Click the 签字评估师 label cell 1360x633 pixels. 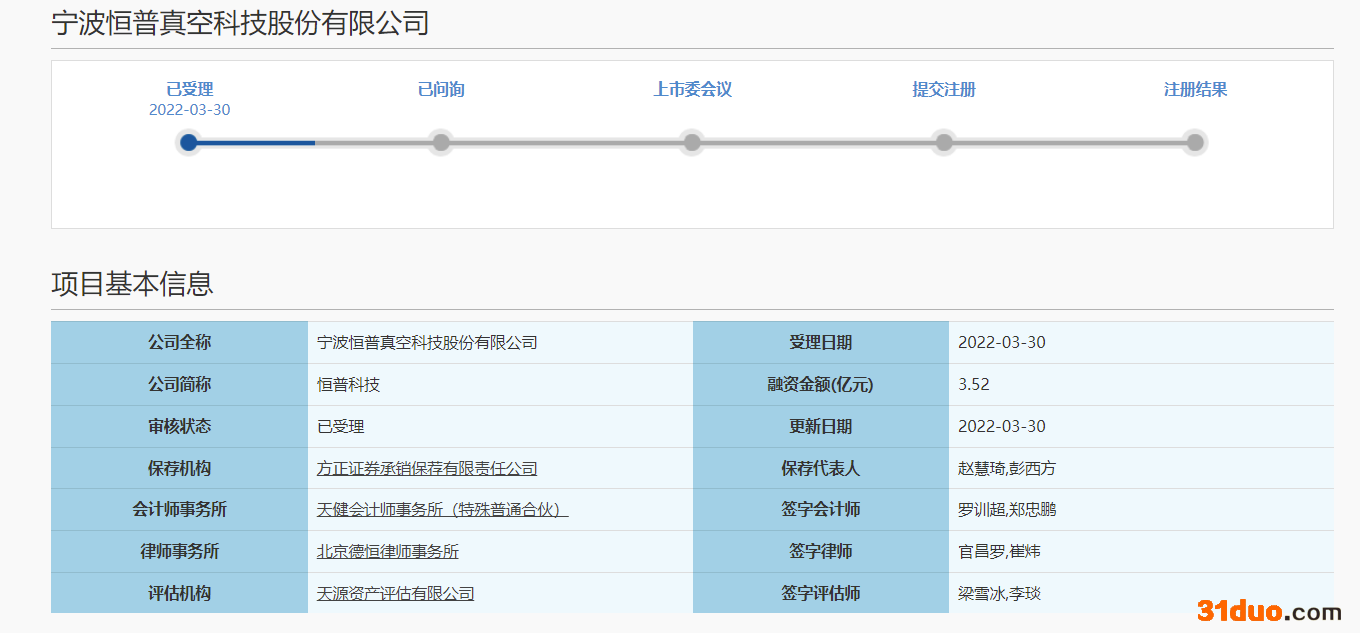pos(821,593)
